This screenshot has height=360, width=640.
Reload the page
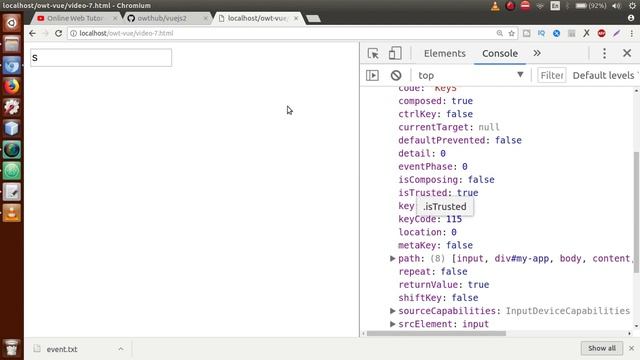click(58, 33)
